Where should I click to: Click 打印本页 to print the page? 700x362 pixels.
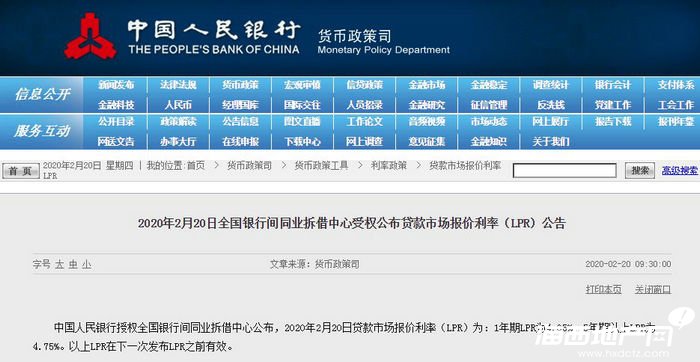point(604,289)
